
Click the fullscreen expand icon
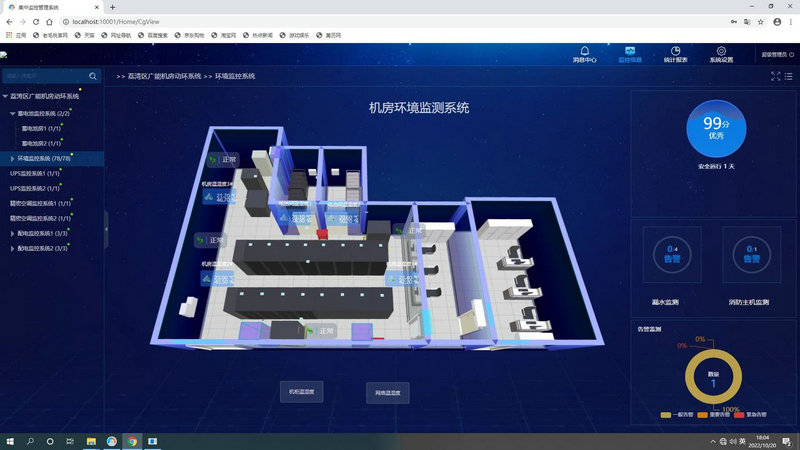point(776,76)
